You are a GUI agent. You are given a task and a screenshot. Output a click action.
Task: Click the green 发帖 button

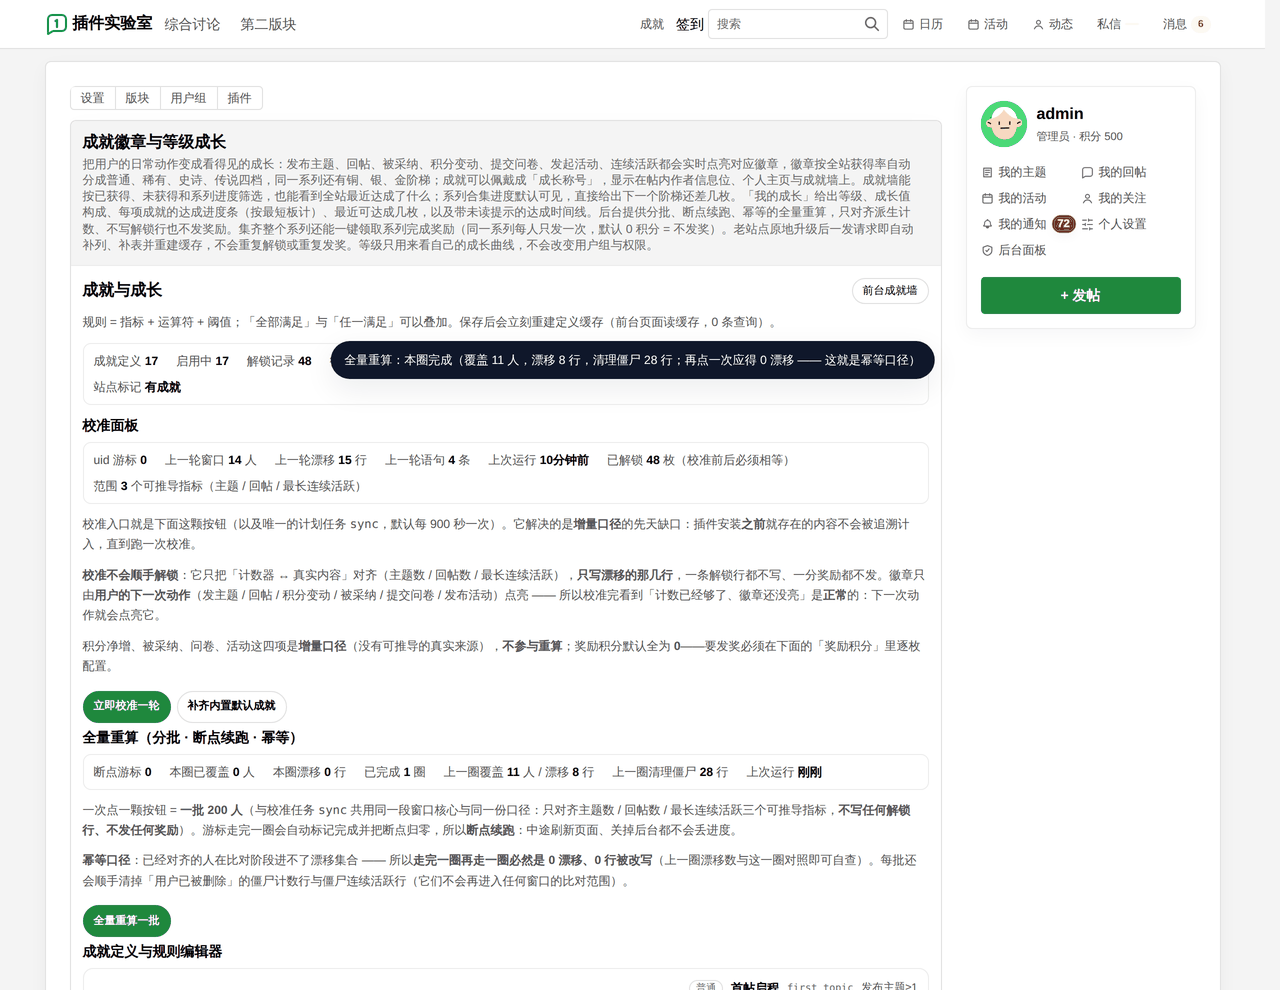(1081, 295)
